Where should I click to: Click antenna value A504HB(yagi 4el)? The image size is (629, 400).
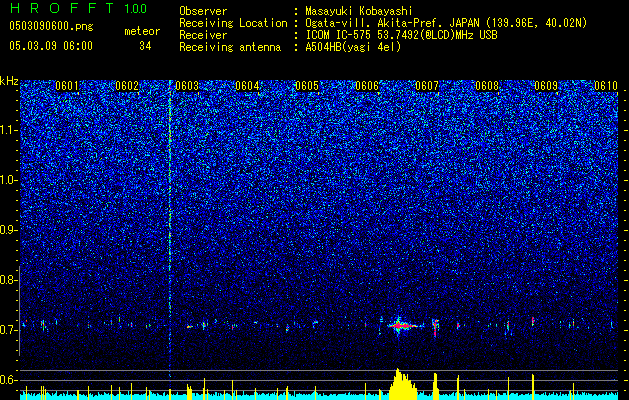(353, 47)
